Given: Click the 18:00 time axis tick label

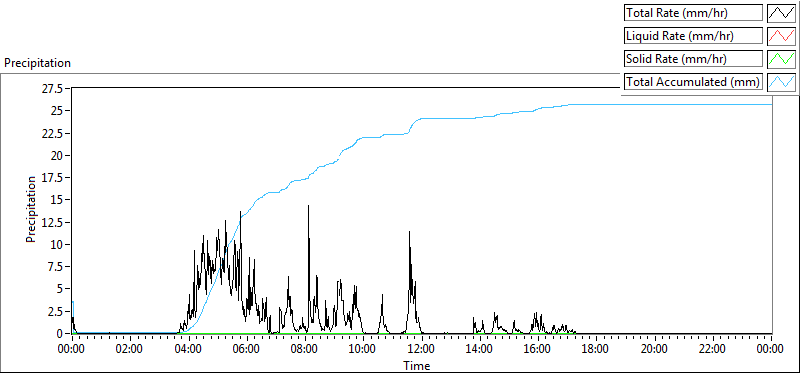Looking at the screenshot, I should [595, 349].
